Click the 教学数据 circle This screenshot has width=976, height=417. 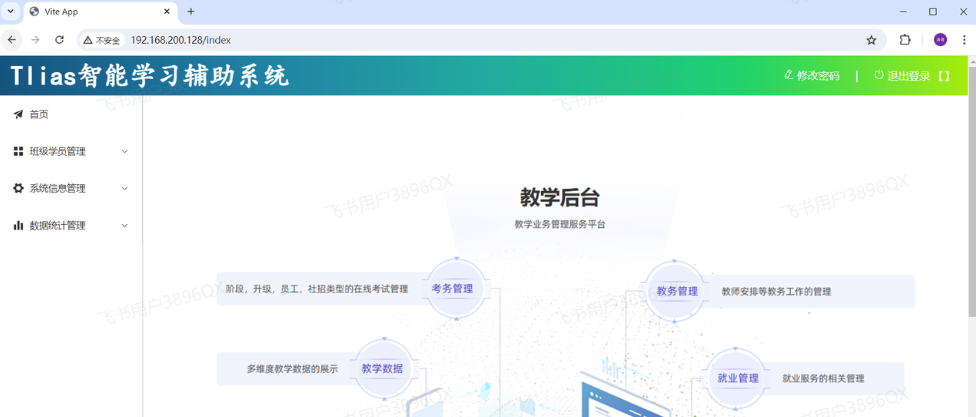384,368
